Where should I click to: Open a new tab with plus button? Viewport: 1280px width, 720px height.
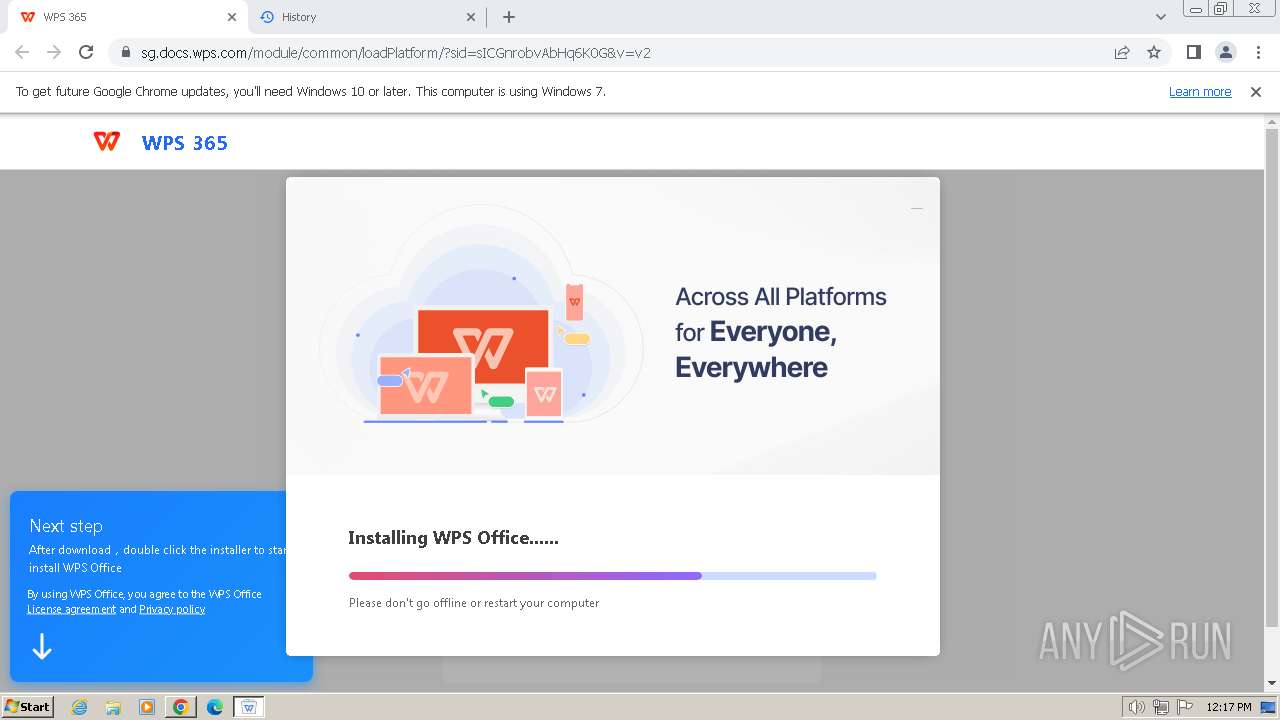(509, 17)
